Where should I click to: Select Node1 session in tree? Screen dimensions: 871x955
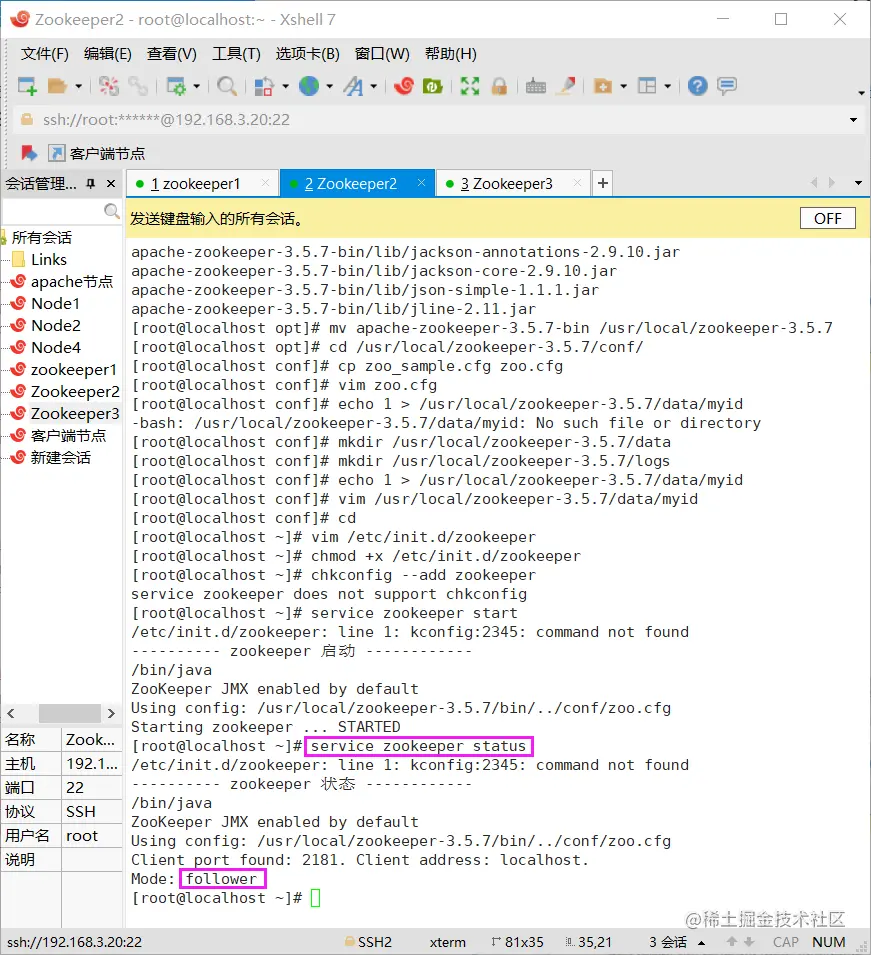55,303
